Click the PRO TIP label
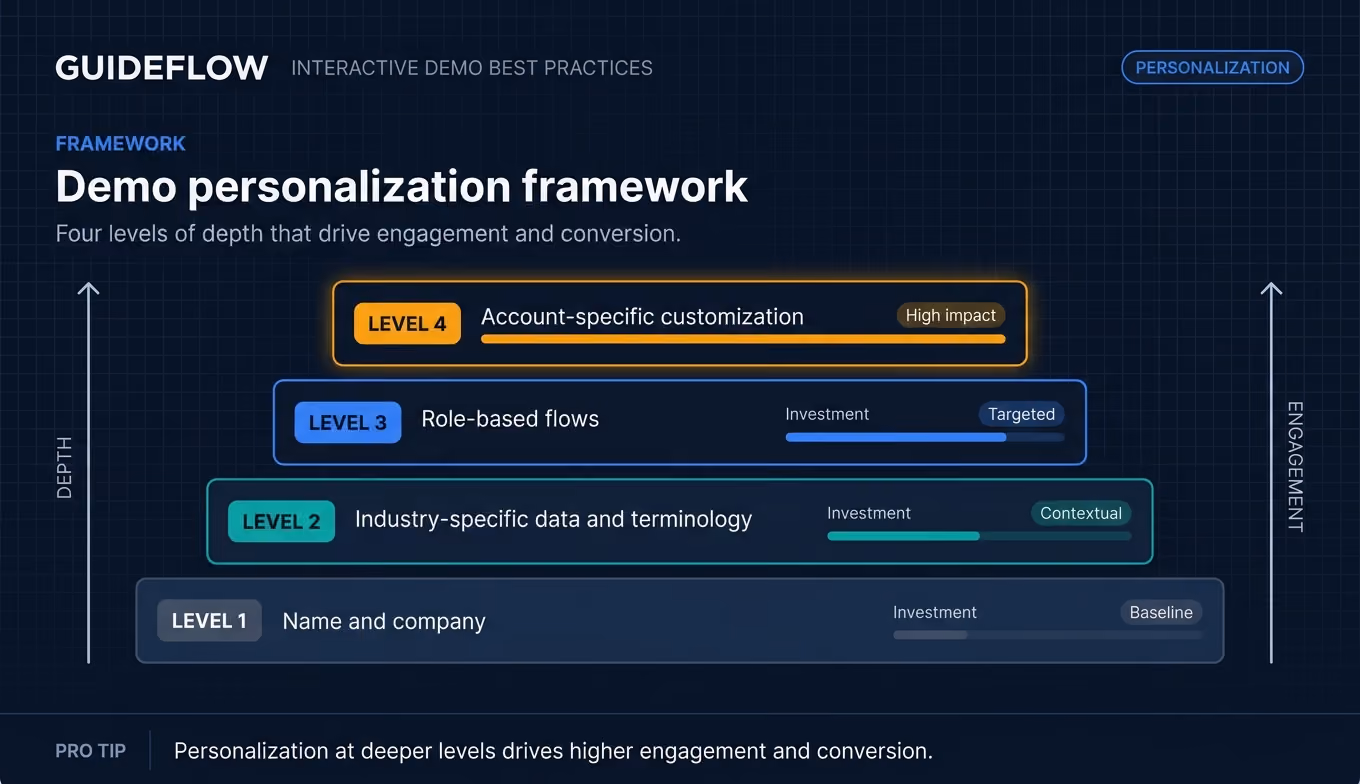Screen dimensions: 1360x784 (x=91, y=751)
